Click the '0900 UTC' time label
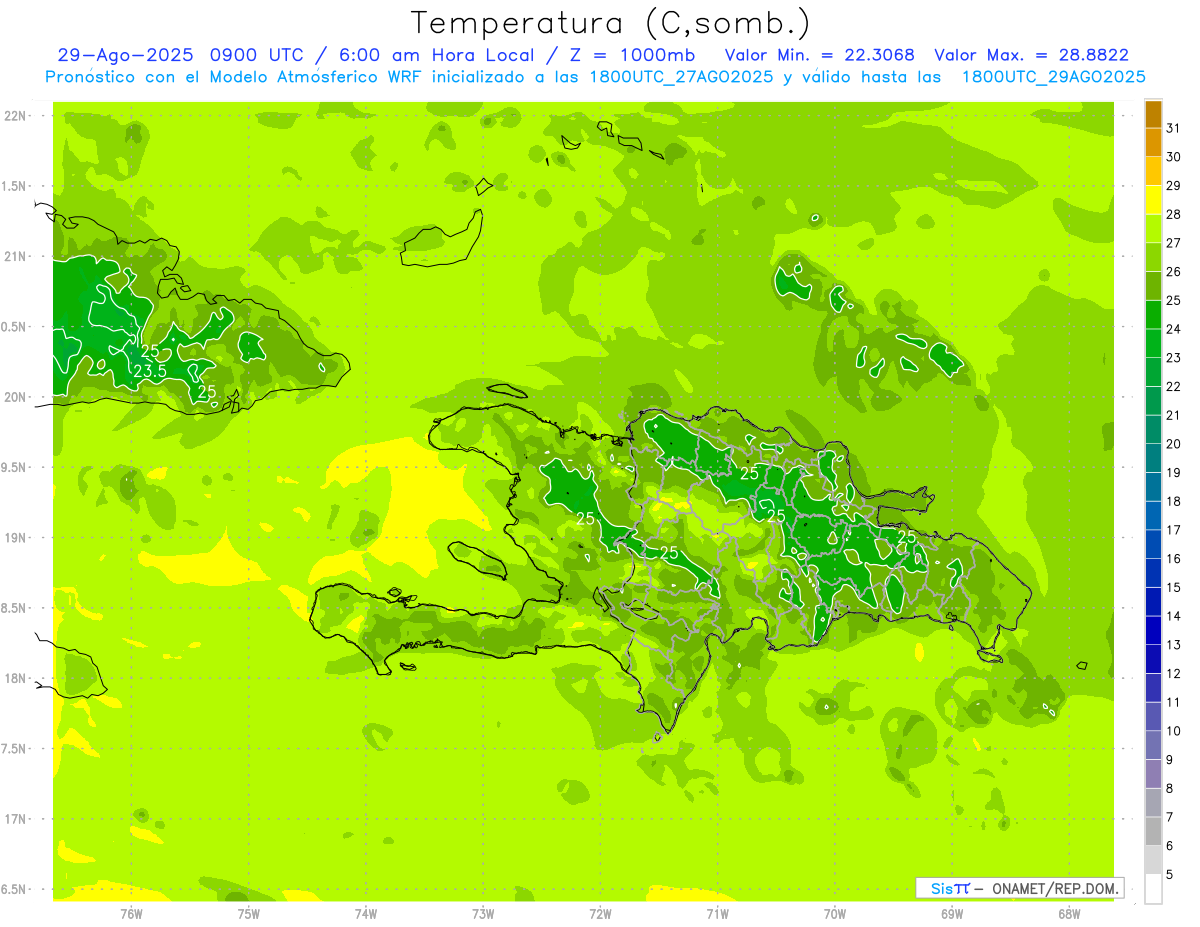This screenshot has height=927, width=1200. coord(259,55)
